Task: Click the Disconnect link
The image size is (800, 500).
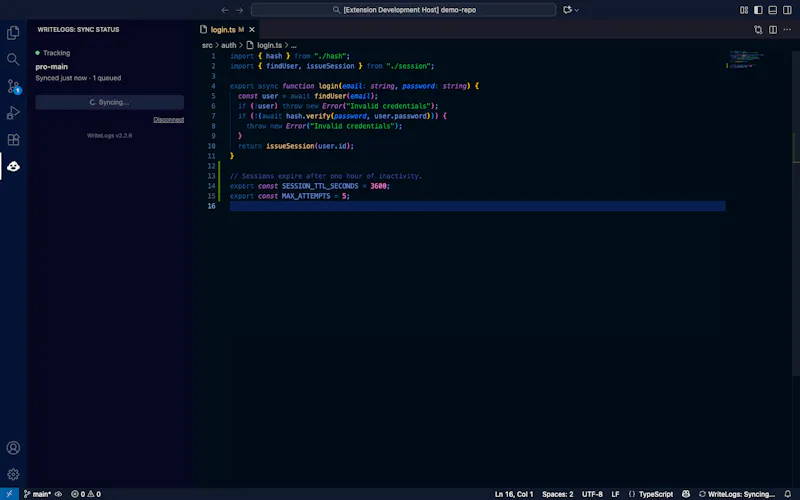Action: pos(168,119)
